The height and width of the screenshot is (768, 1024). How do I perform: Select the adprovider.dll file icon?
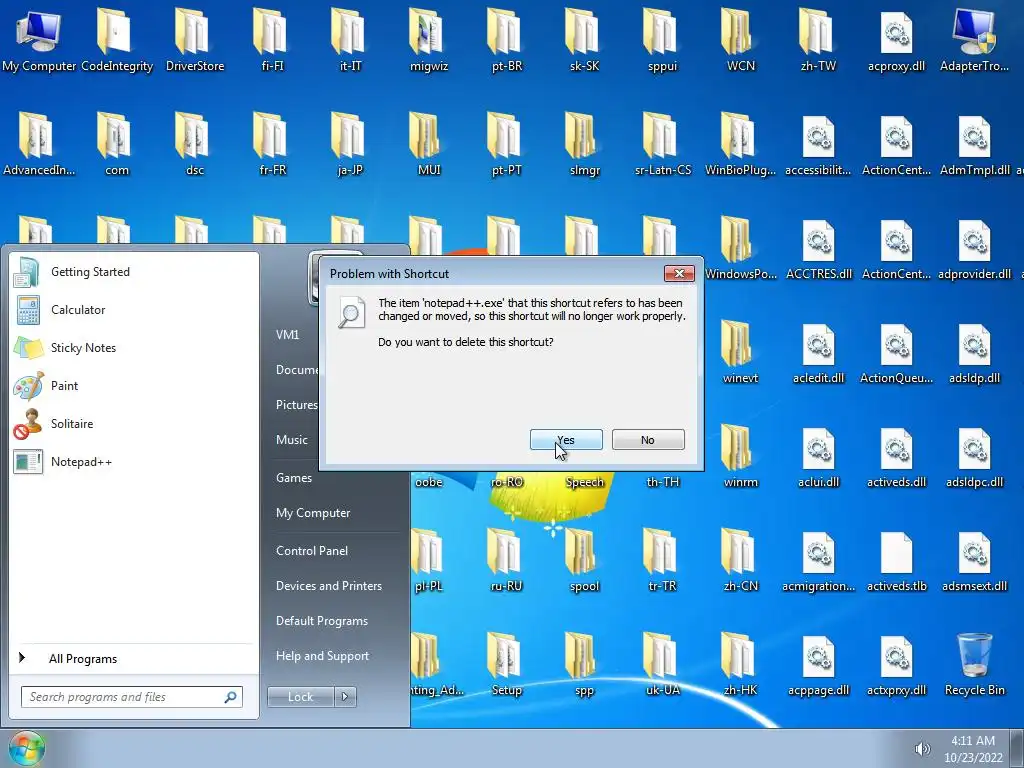pos(974,248)
